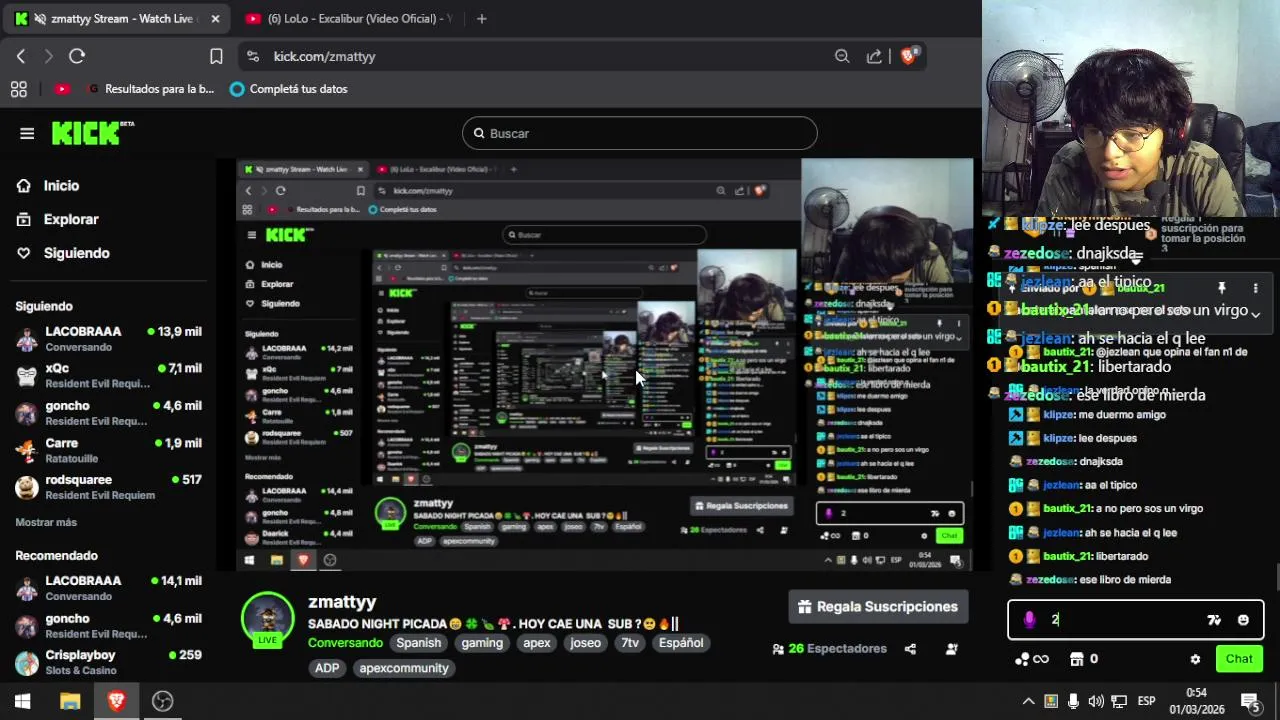1280x720 pixels.
Task: Send the message with the Chat button
Action: (x=1239, y=659)
